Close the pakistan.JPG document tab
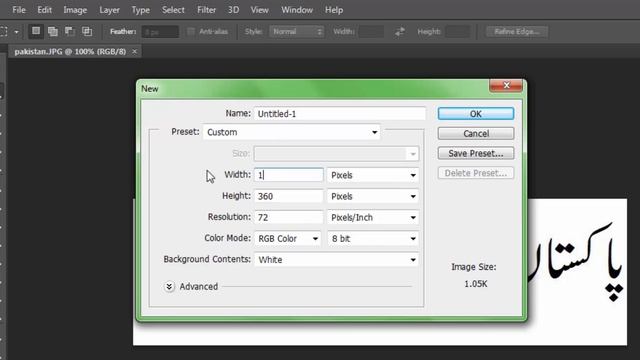640x360 pixels. (134, 51)
